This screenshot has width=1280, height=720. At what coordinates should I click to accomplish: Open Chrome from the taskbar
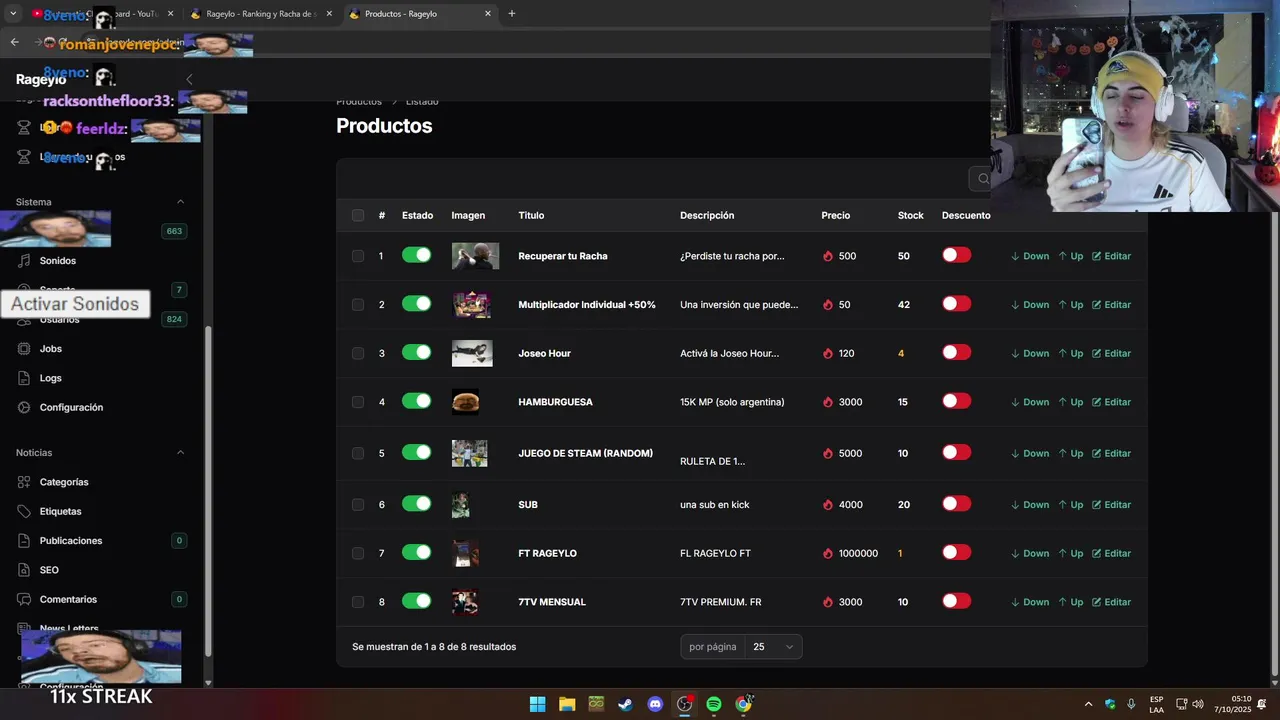(x=743, y=704)
